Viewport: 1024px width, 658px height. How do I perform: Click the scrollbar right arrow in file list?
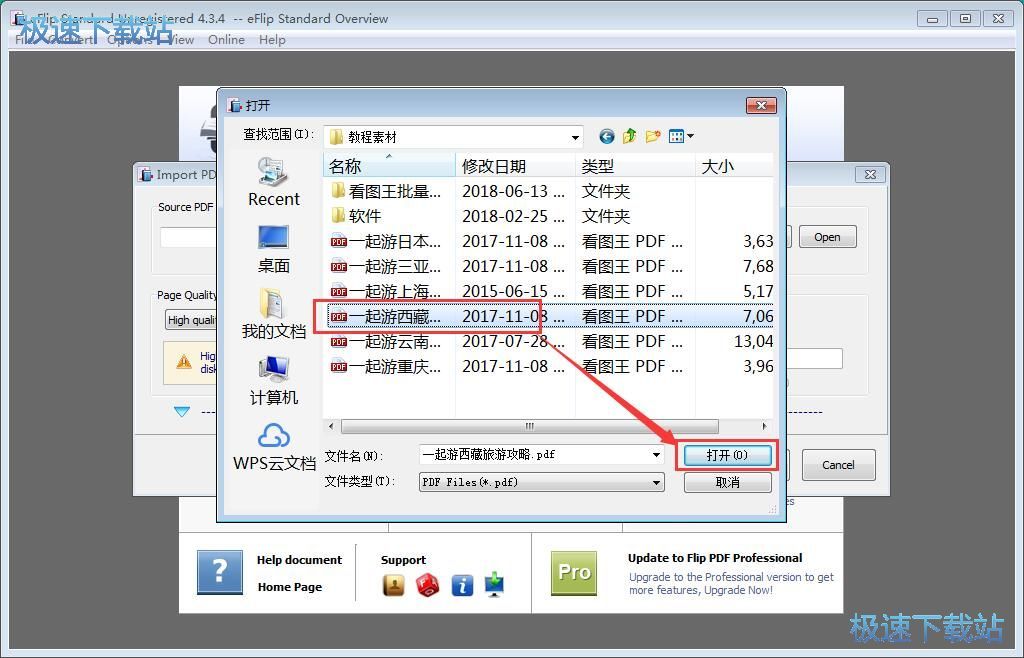(x=764, y=426)
